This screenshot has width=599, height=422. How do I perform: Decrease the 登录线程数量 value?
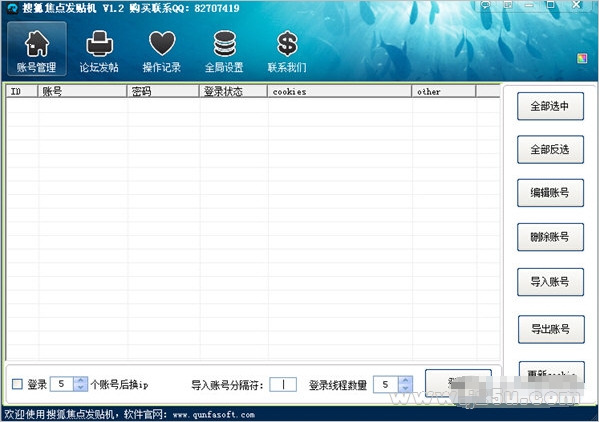click(405, 388)
